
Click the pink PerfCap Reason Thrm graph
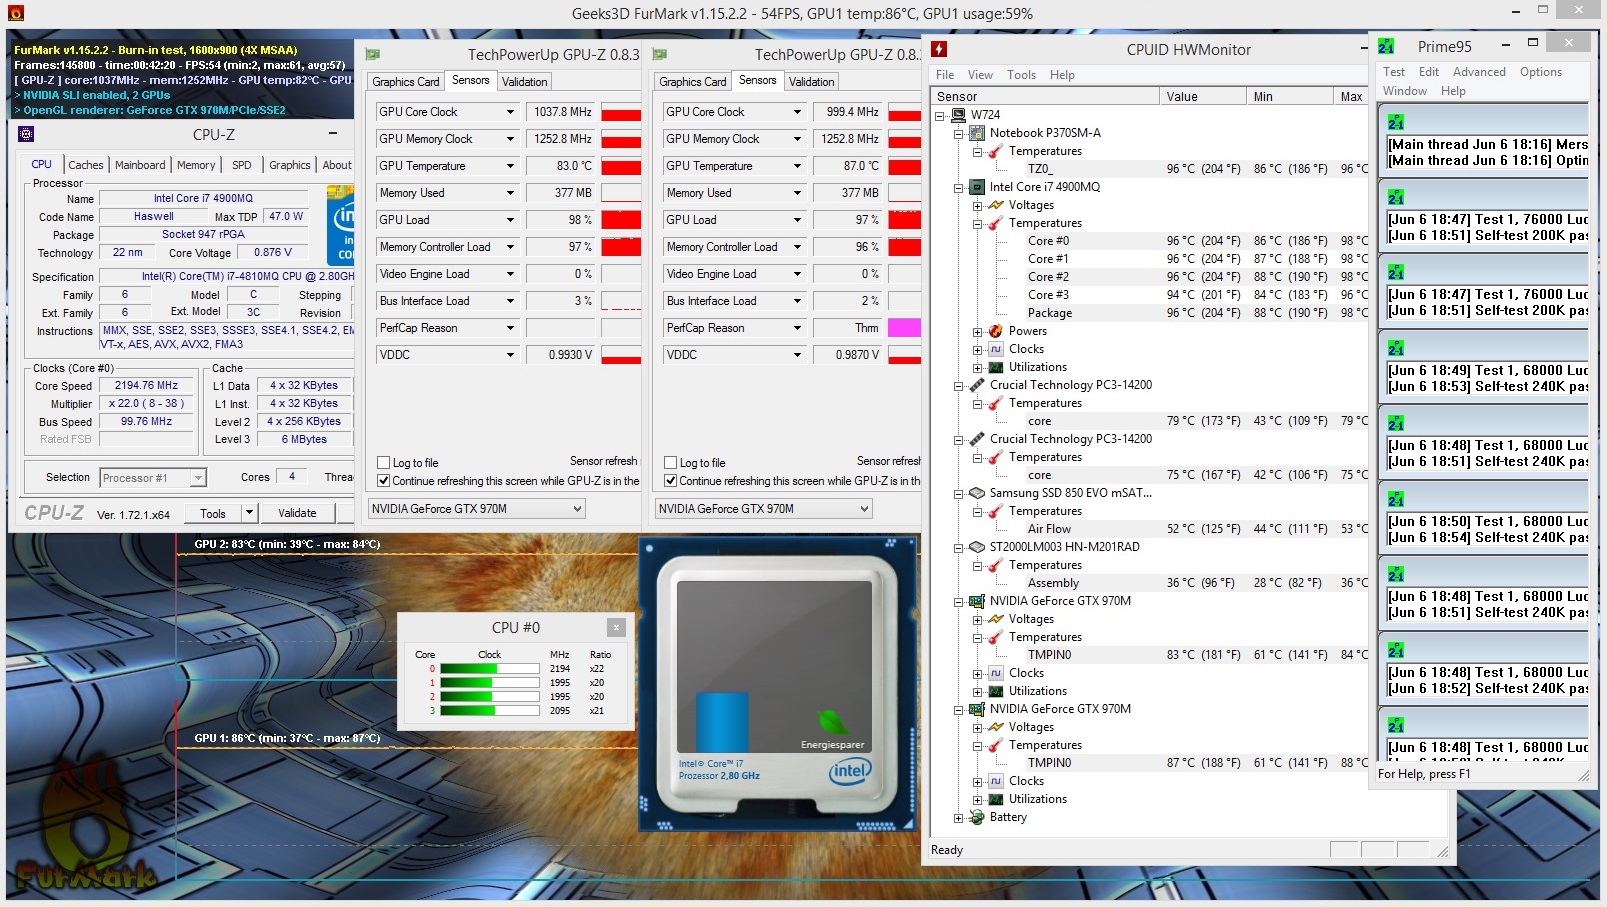904,328
